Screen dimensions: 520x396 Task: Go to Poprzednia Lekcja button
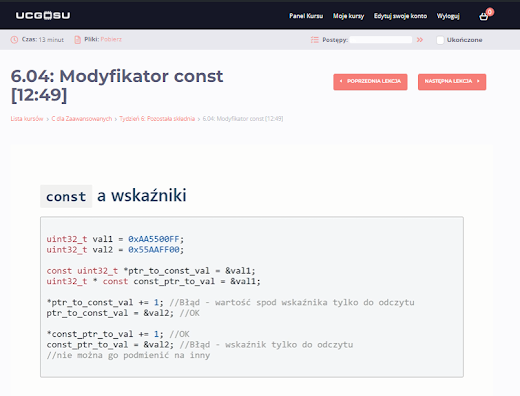[370, 82]
